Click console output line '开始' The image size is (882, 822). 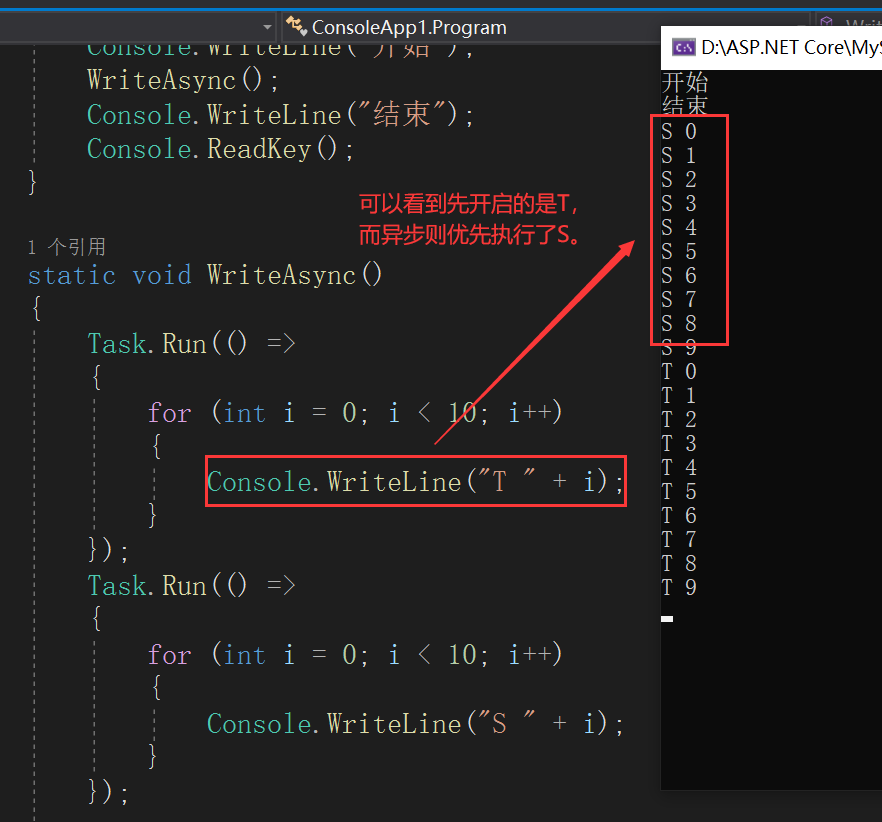point(685,83)
